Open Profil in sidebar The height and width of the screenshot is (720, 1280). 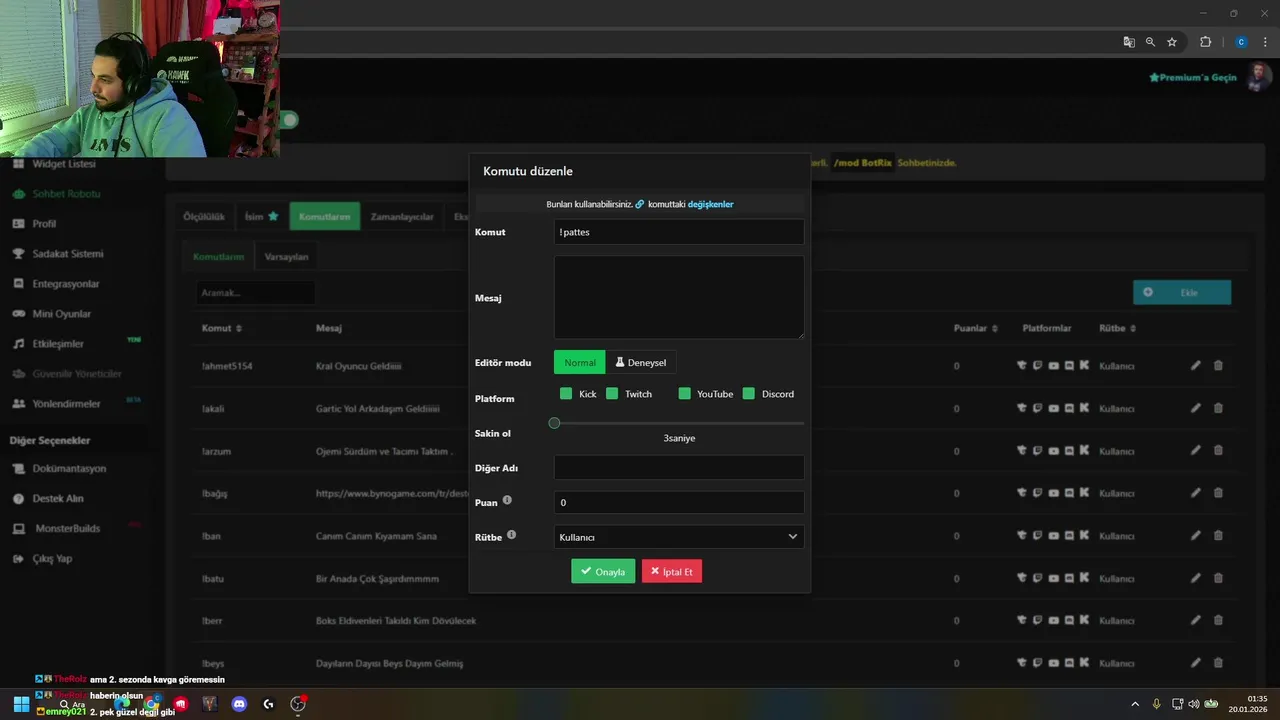click(x=44, y=224)
